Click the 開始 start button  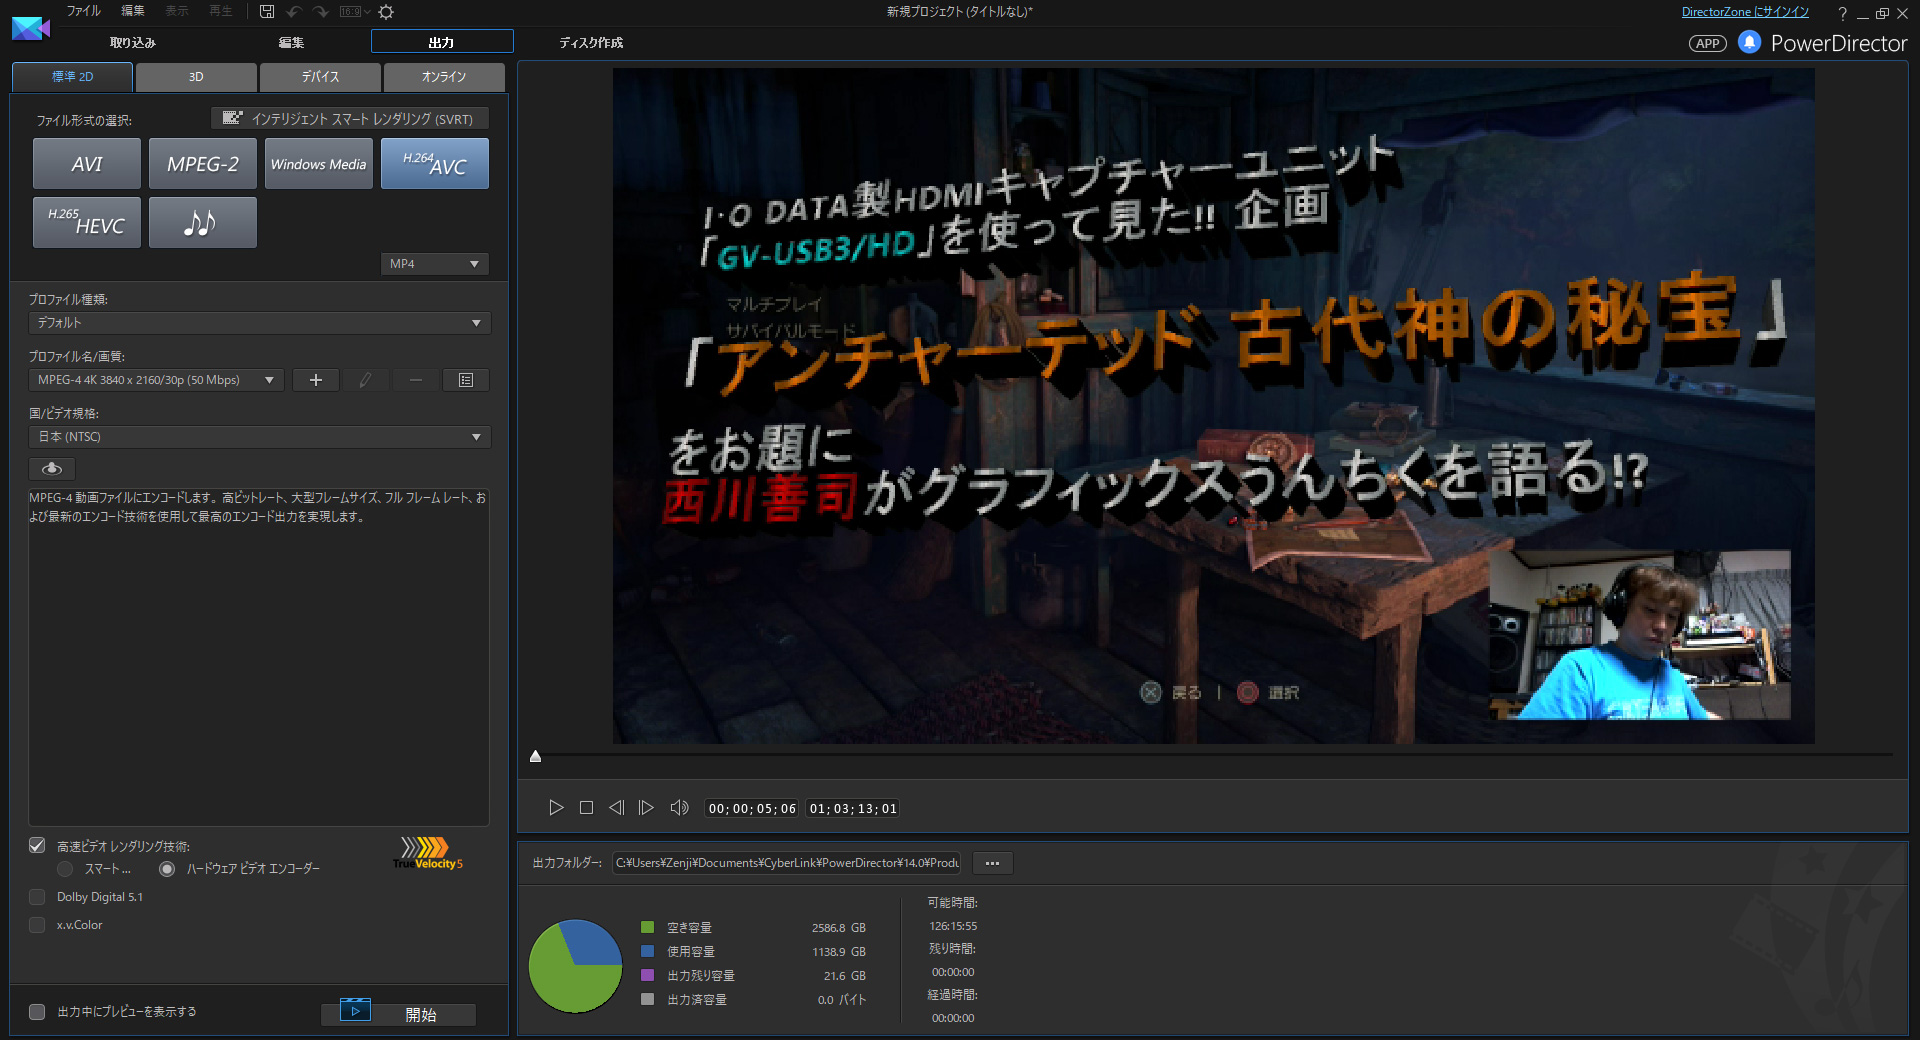click(x=420, y=1014)
